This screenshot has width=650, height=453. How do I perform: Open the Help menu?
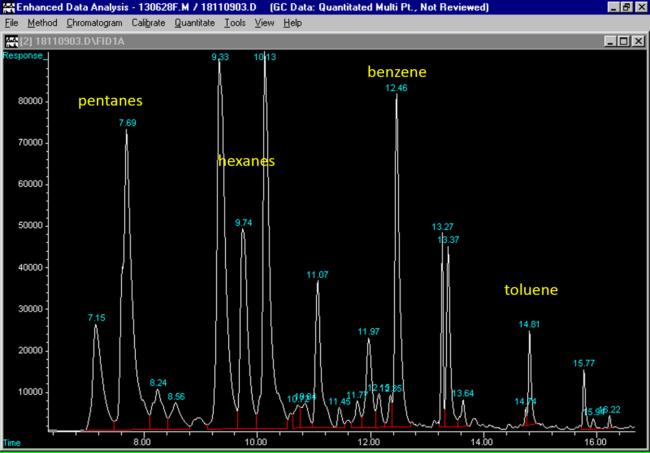(292, 22)
